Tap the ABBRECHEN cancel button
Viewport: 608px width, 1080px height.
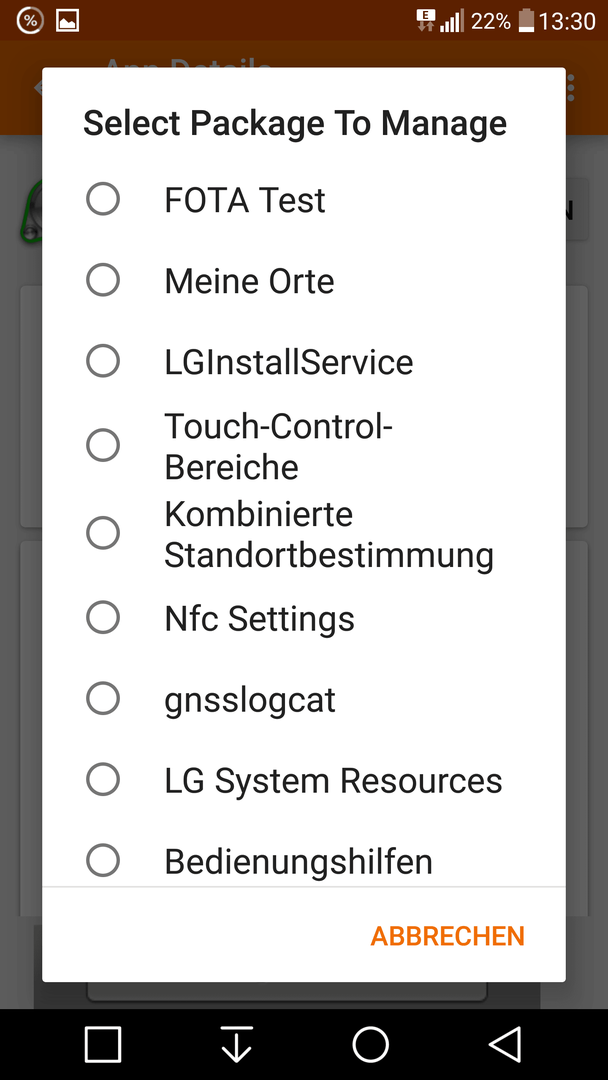point(448,936)
